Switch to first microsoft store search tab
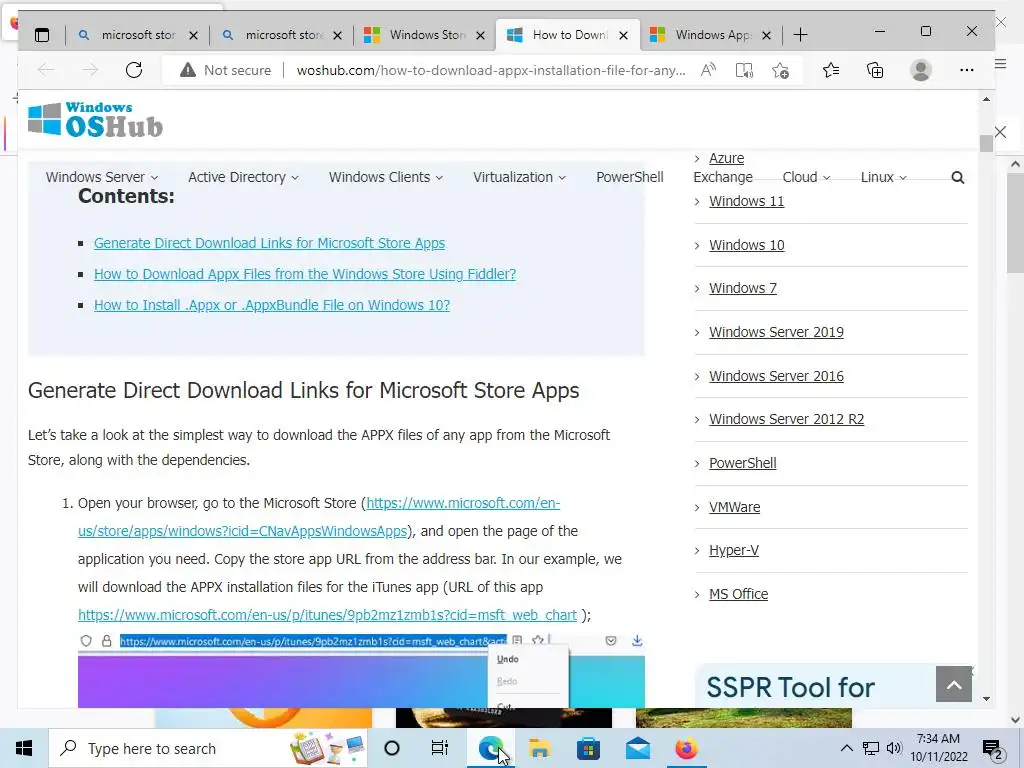 [x=138, y=35]
